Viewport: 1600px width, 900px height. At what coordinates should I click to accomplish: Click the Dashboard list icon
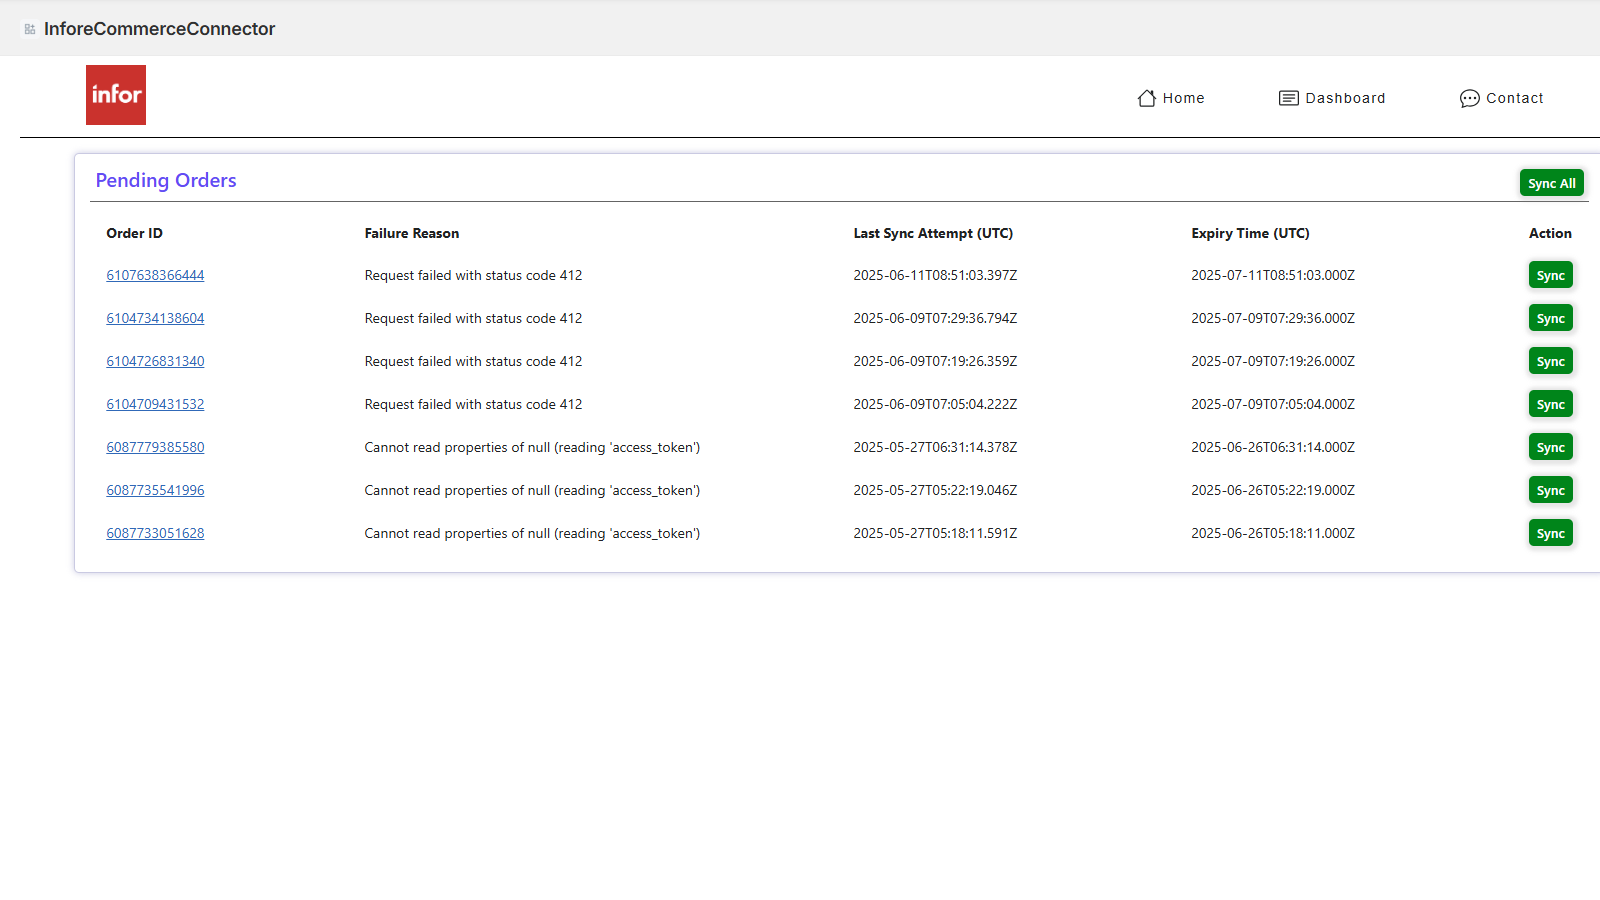click(1289, 98)
